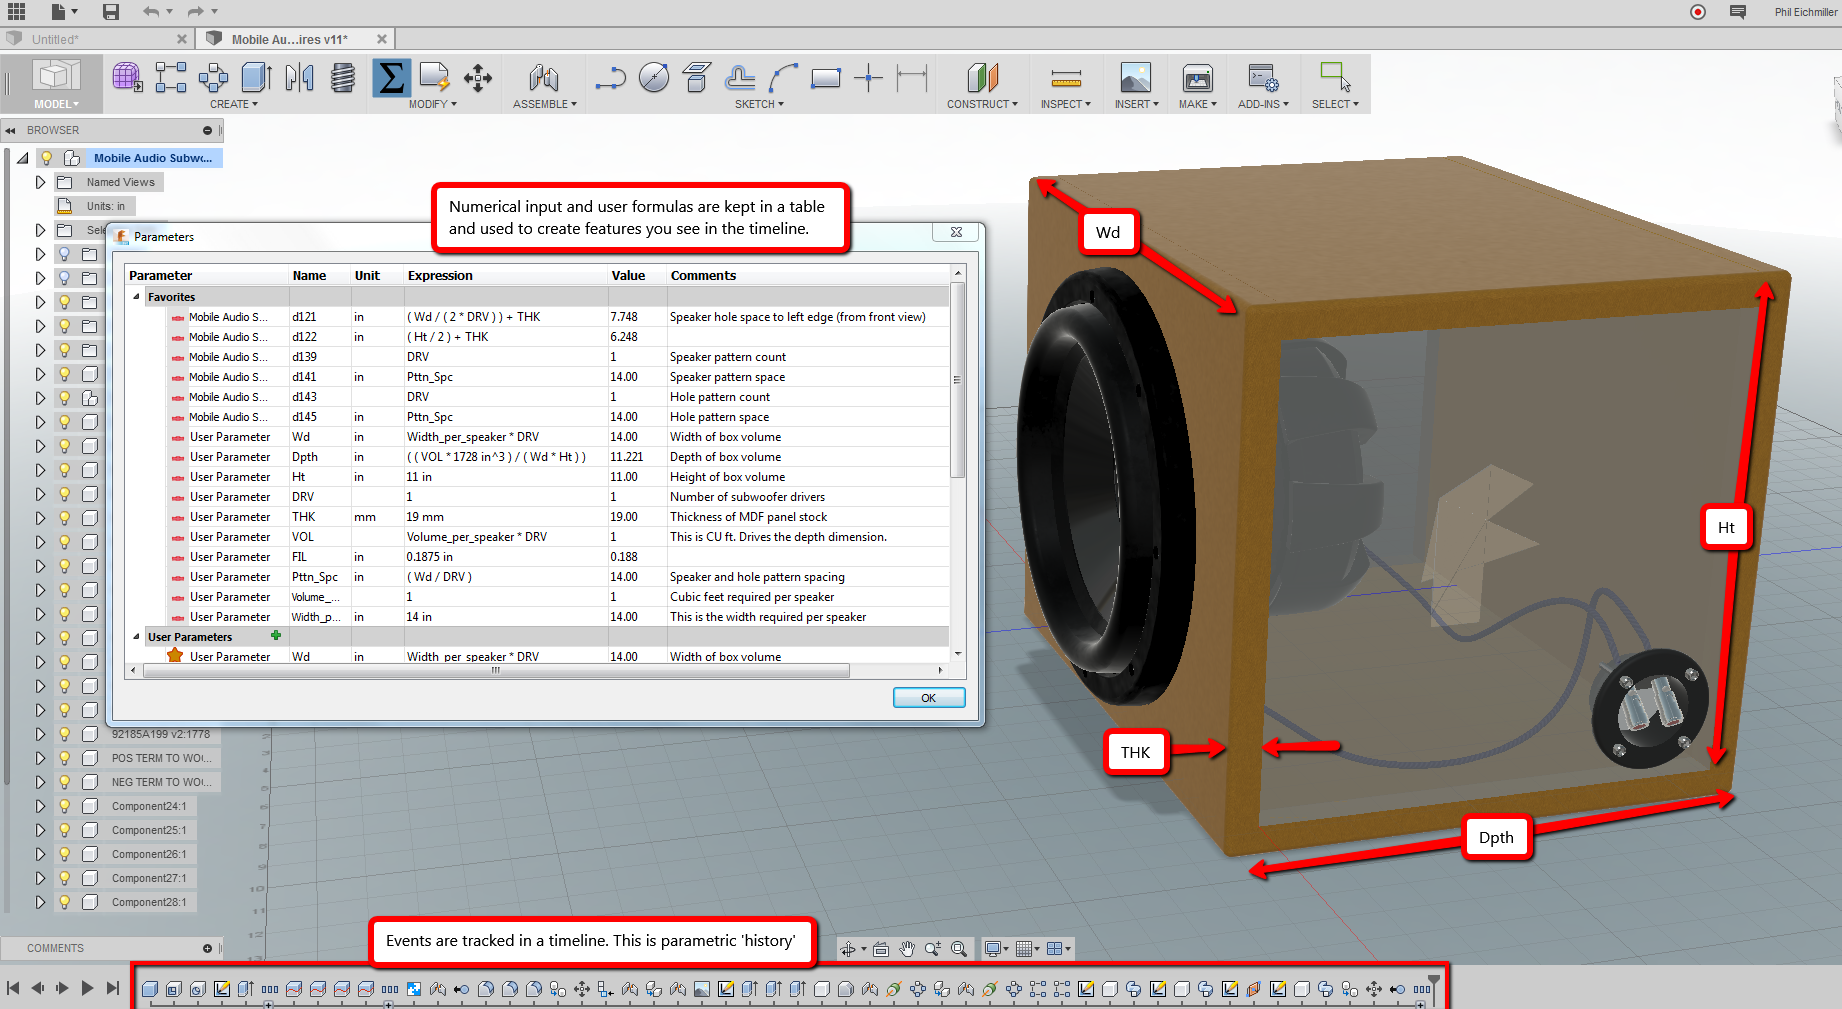Select the sketch Offset tool
This screenshot has width=1842, height=1009.
(x=740, y=77)
